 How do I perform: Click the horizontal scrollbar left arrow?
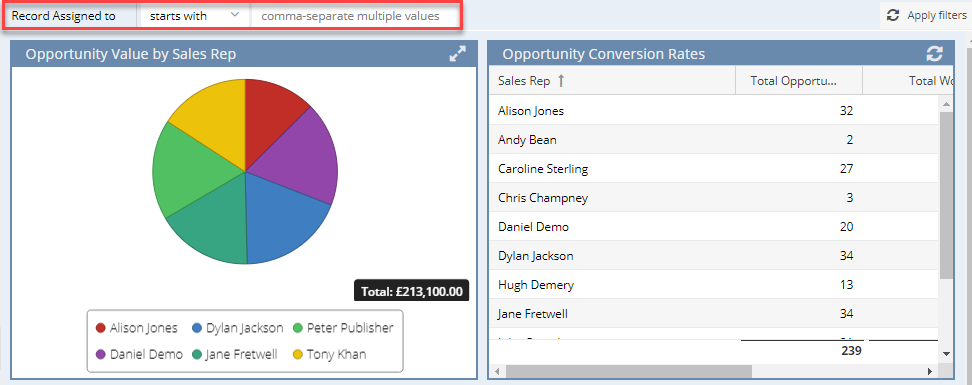pyautogui.click(x=497, y=371)
